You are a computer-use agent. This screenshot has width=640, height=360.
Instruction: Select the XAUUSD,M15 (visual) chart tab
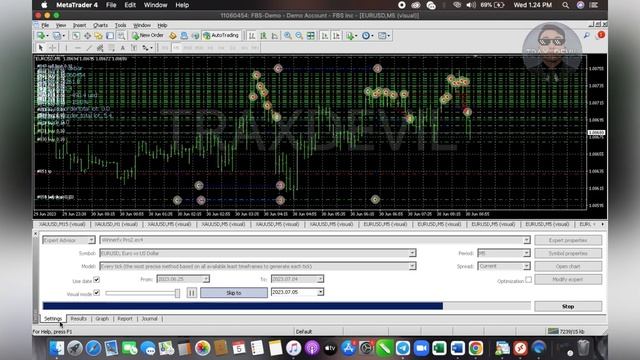62,224
